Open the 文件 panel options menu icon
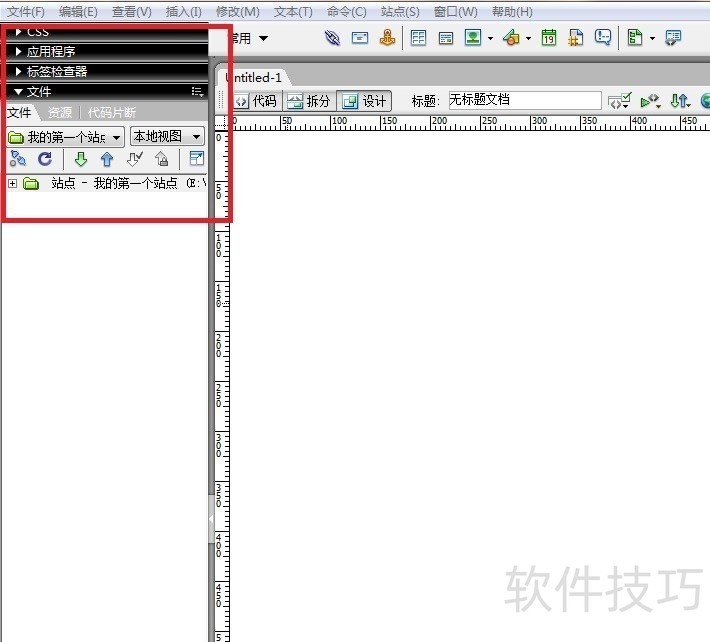 point(197,91)
